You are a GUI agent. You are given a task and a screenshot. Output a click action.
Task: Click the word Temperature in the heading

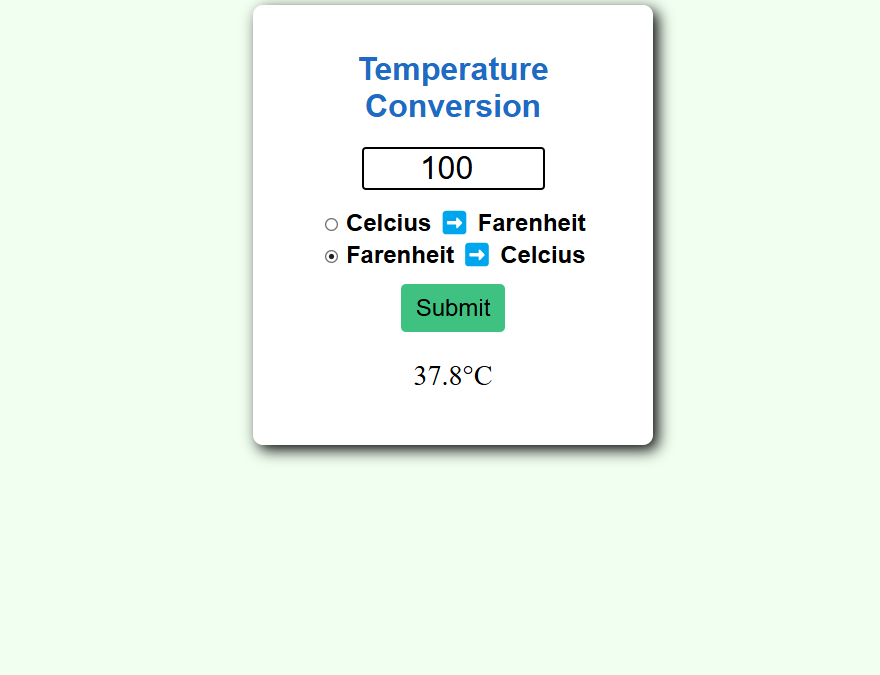[x=453, y=70]
